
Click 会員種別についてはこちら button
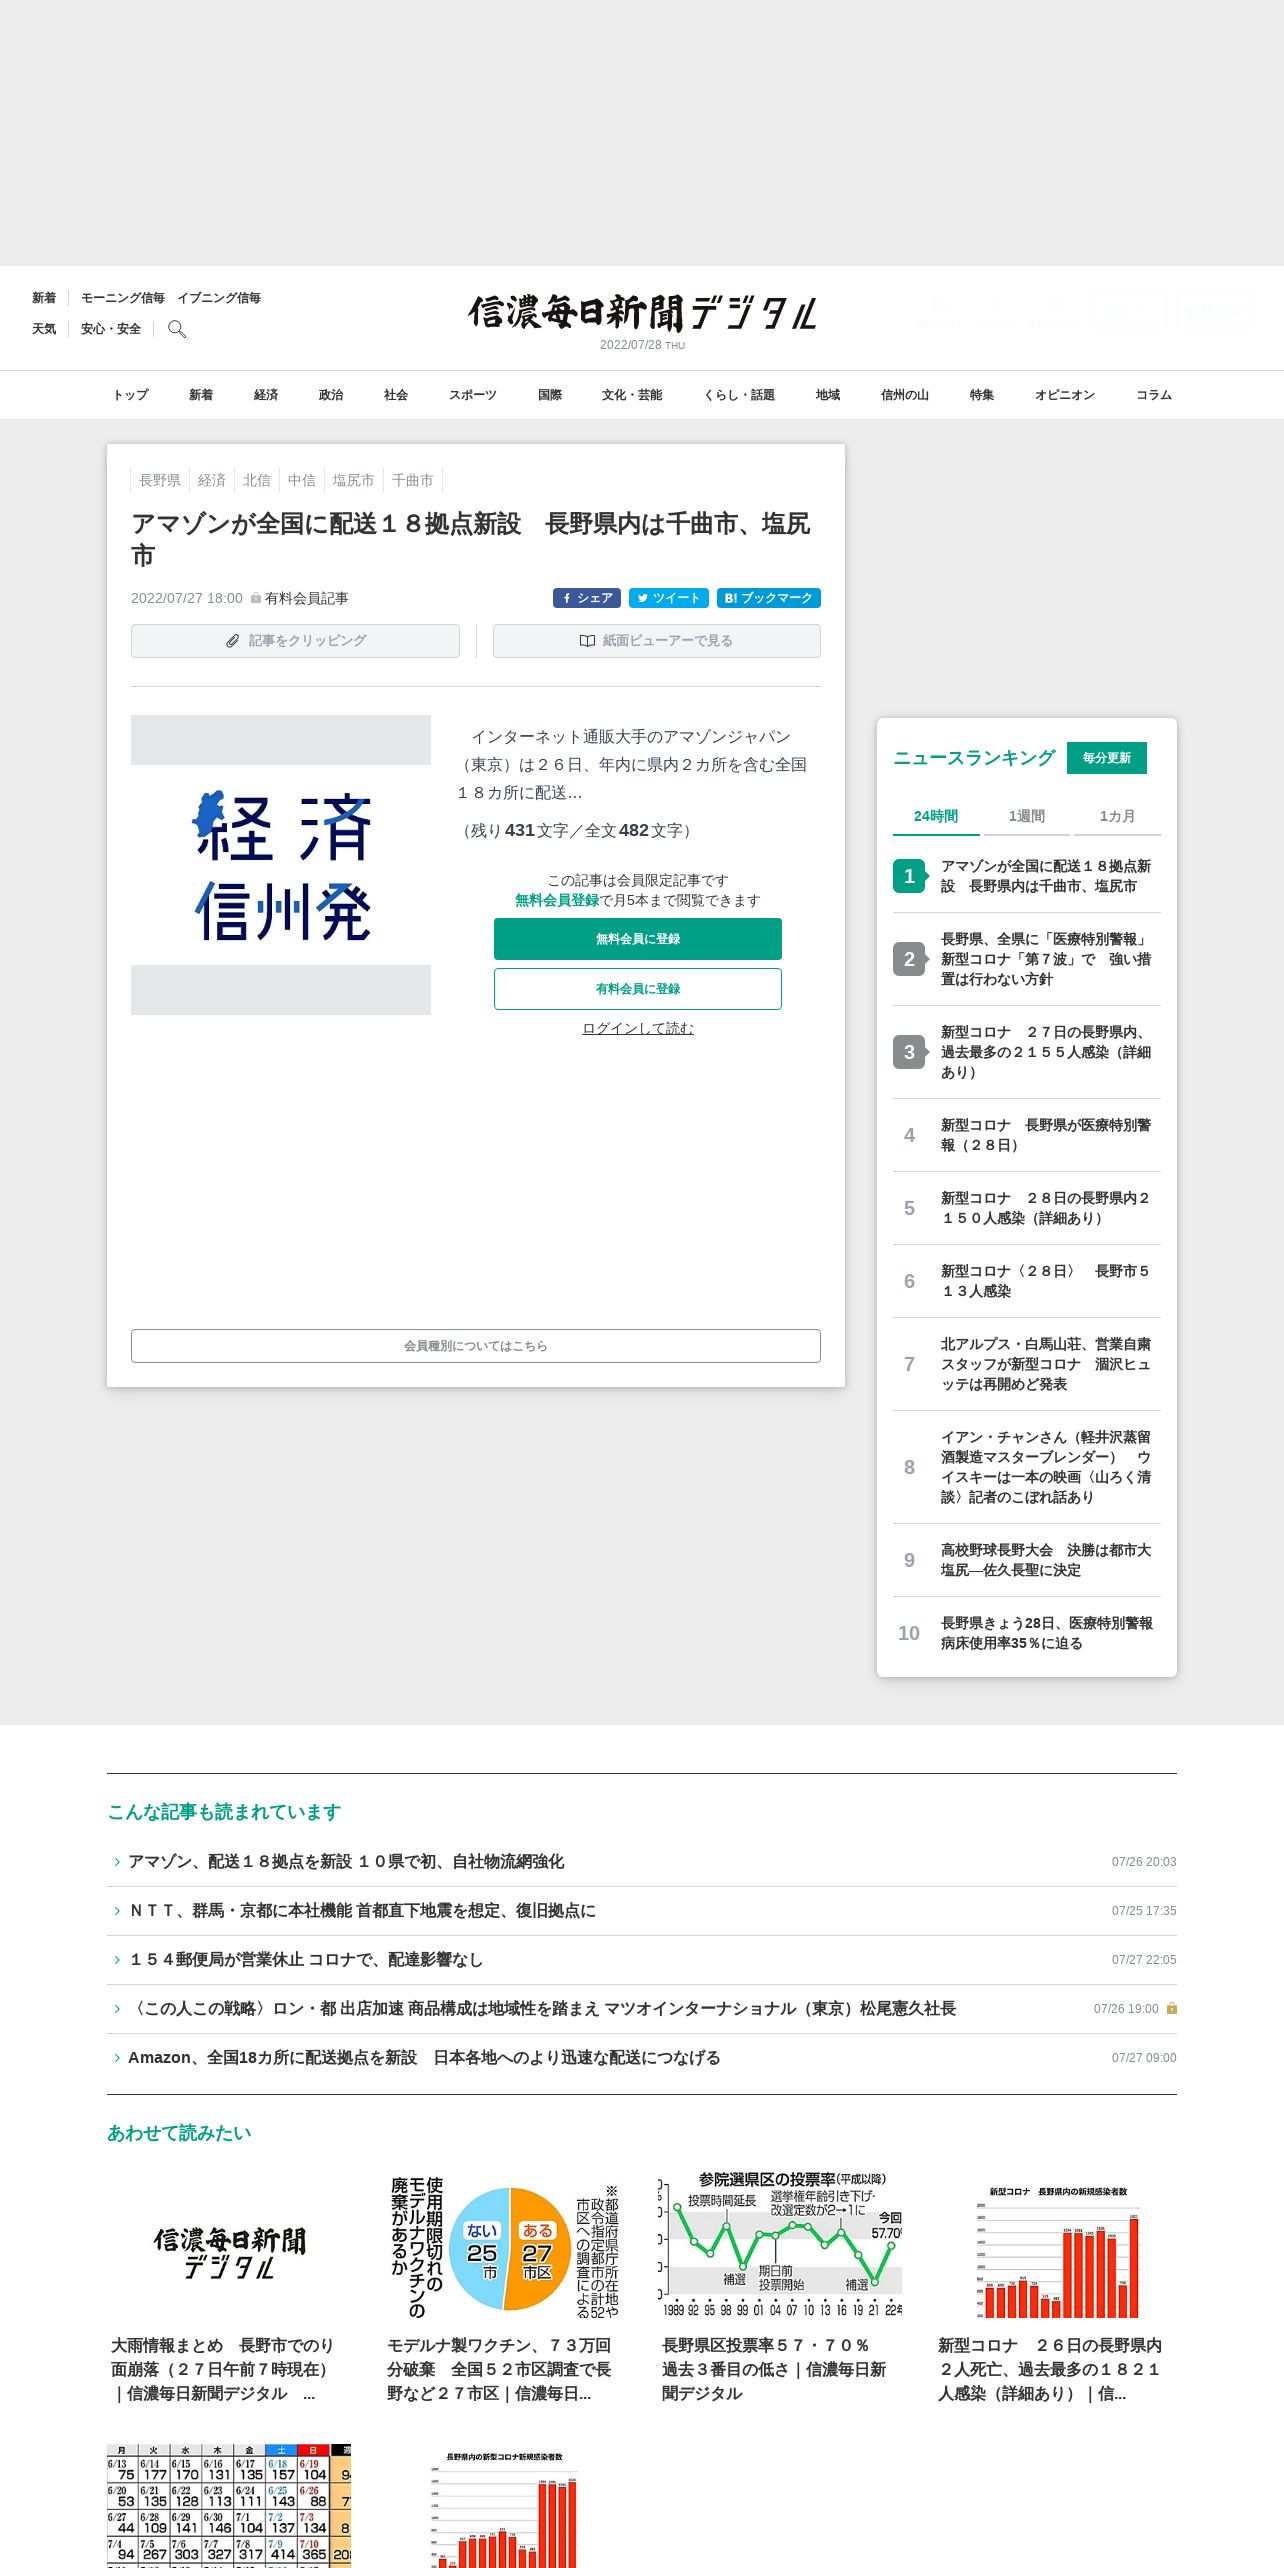click(476, 1346)
